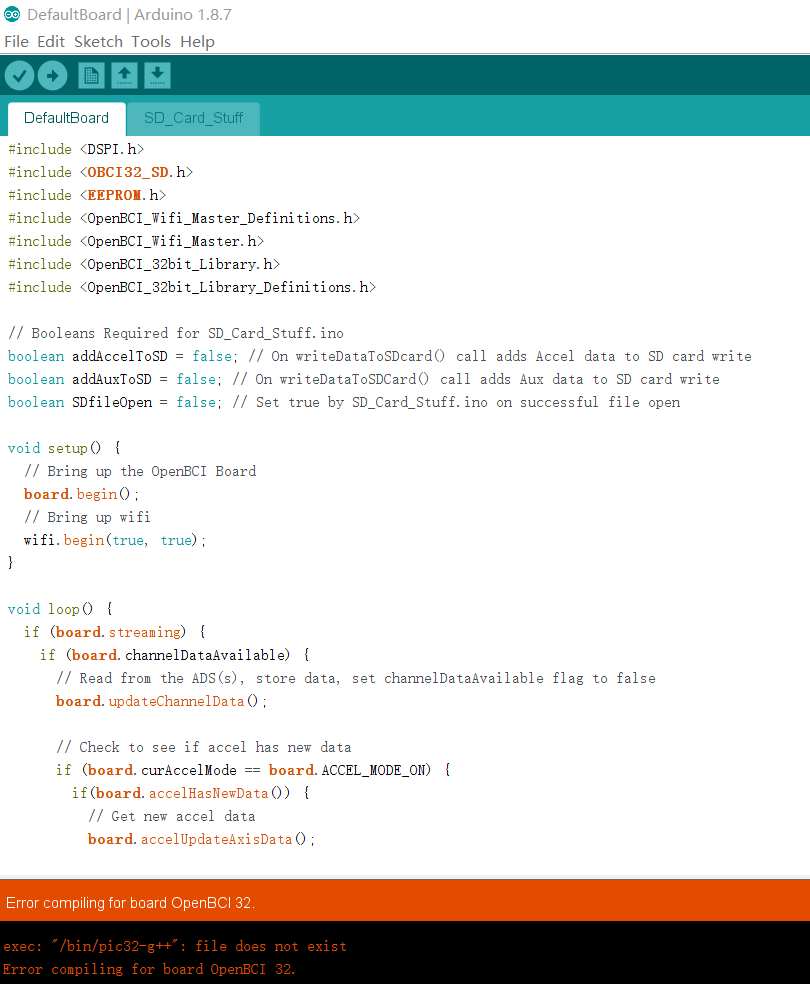This screenshot has height=984, width=810.
Task: Open the Sketch menu
Action: [98, 41]
